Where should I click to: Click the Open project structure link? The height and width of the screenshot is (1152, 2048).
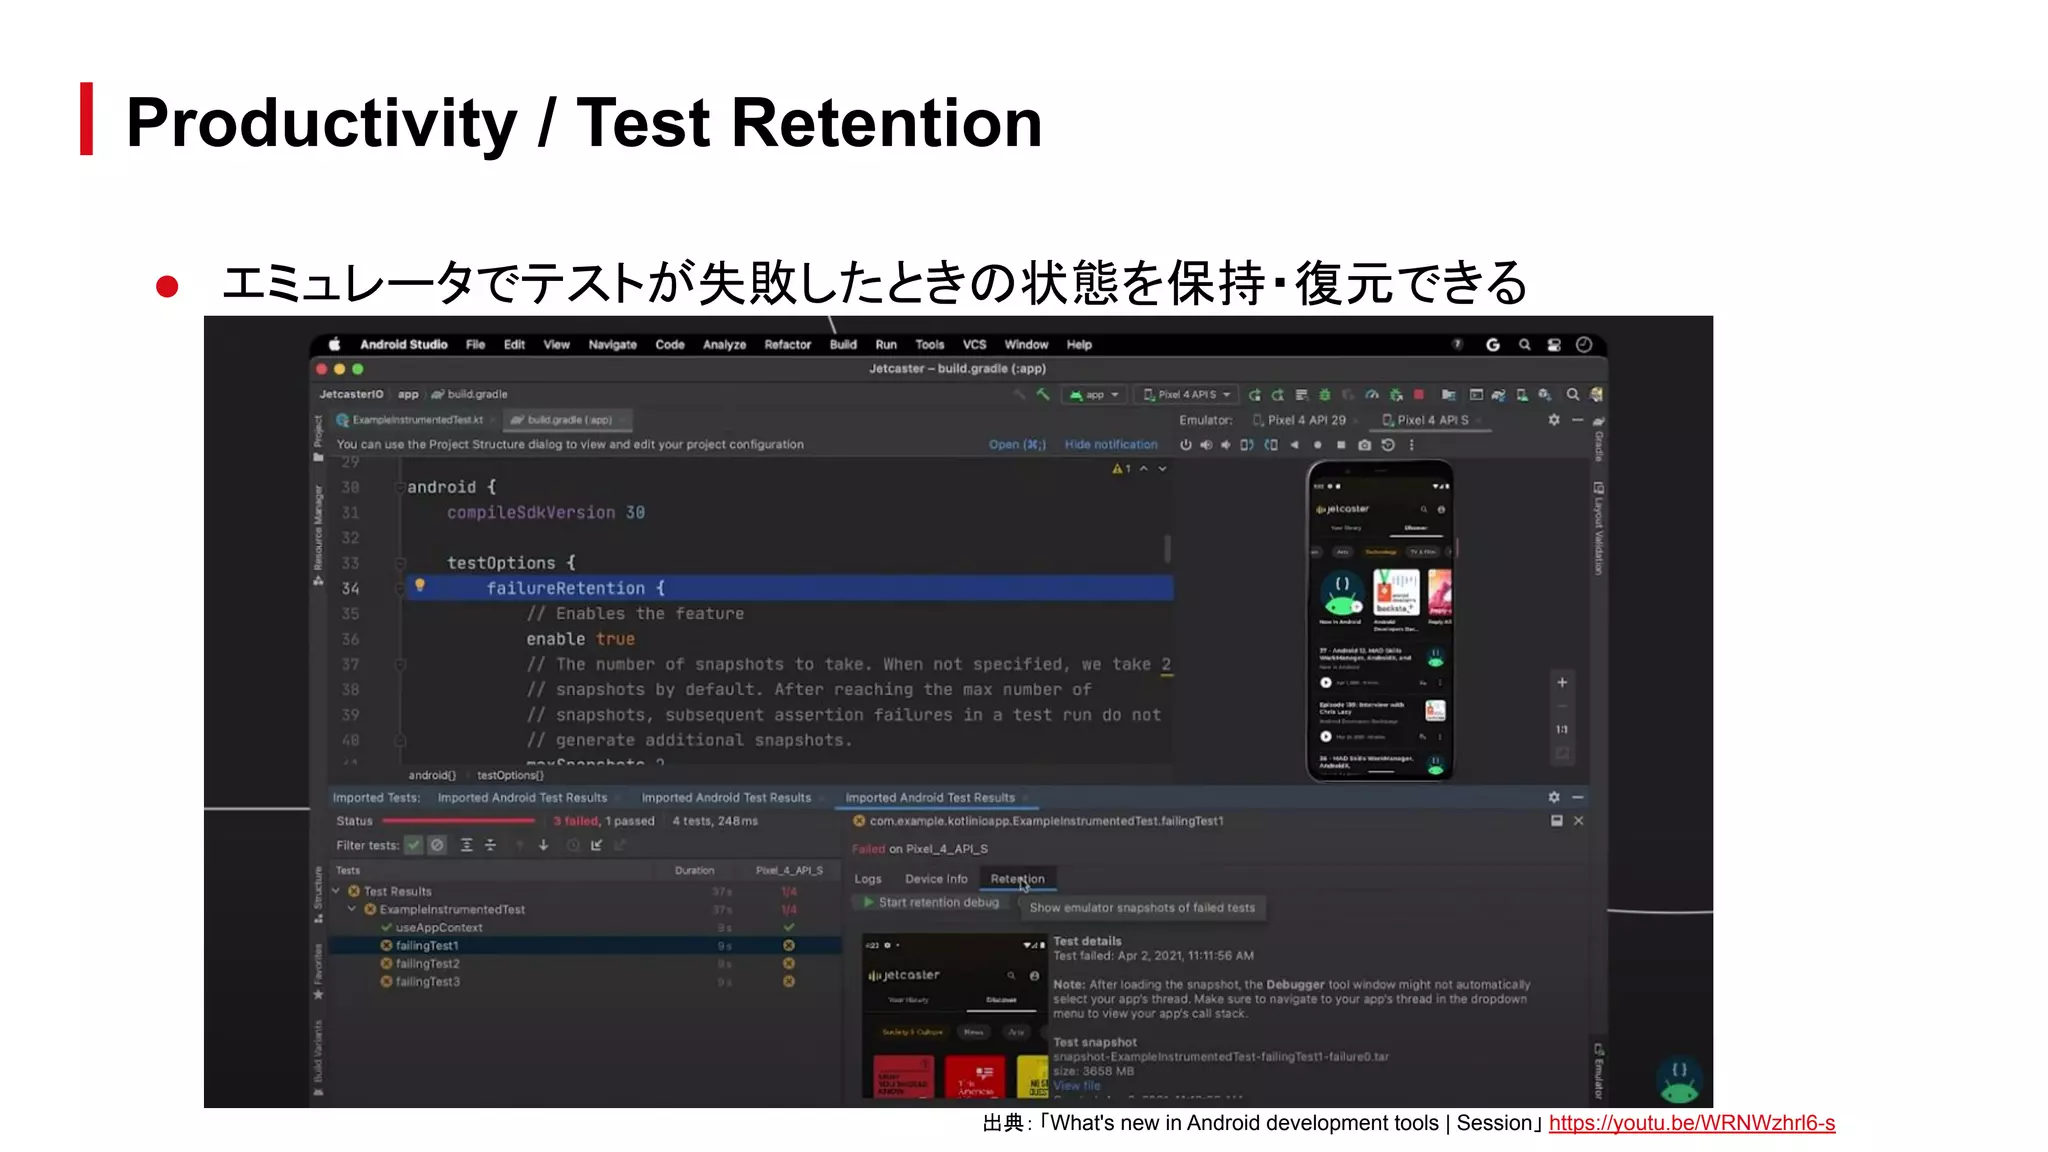click(x=1017, y=445)
